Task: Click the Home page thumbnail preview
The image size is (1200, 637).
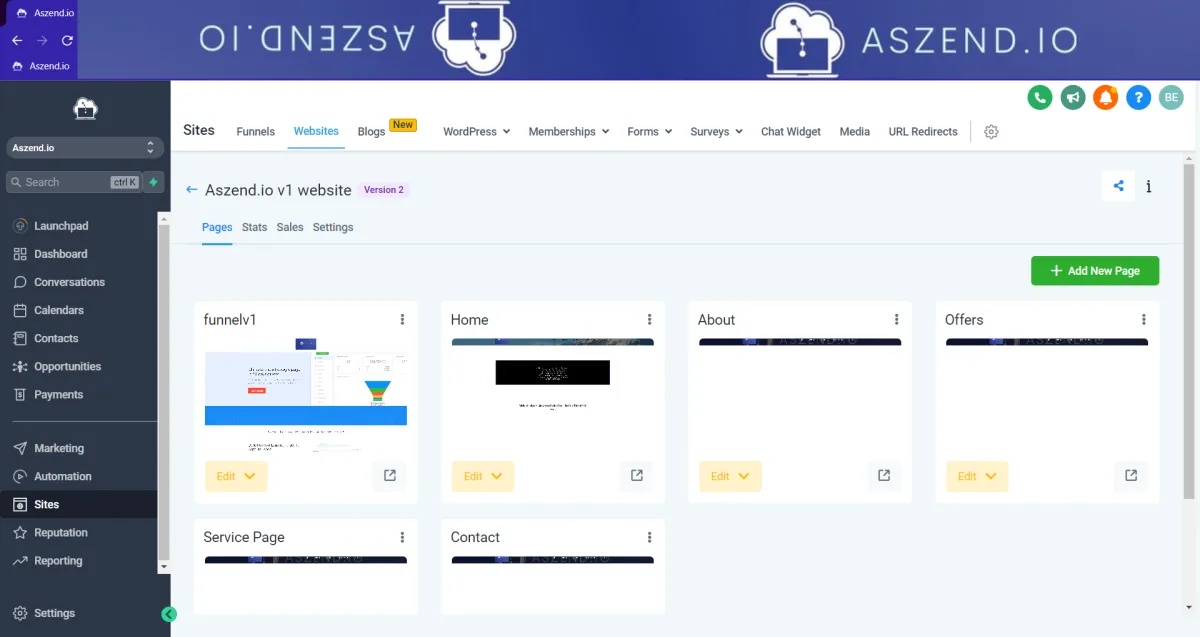Action: (x=553, y=395)
